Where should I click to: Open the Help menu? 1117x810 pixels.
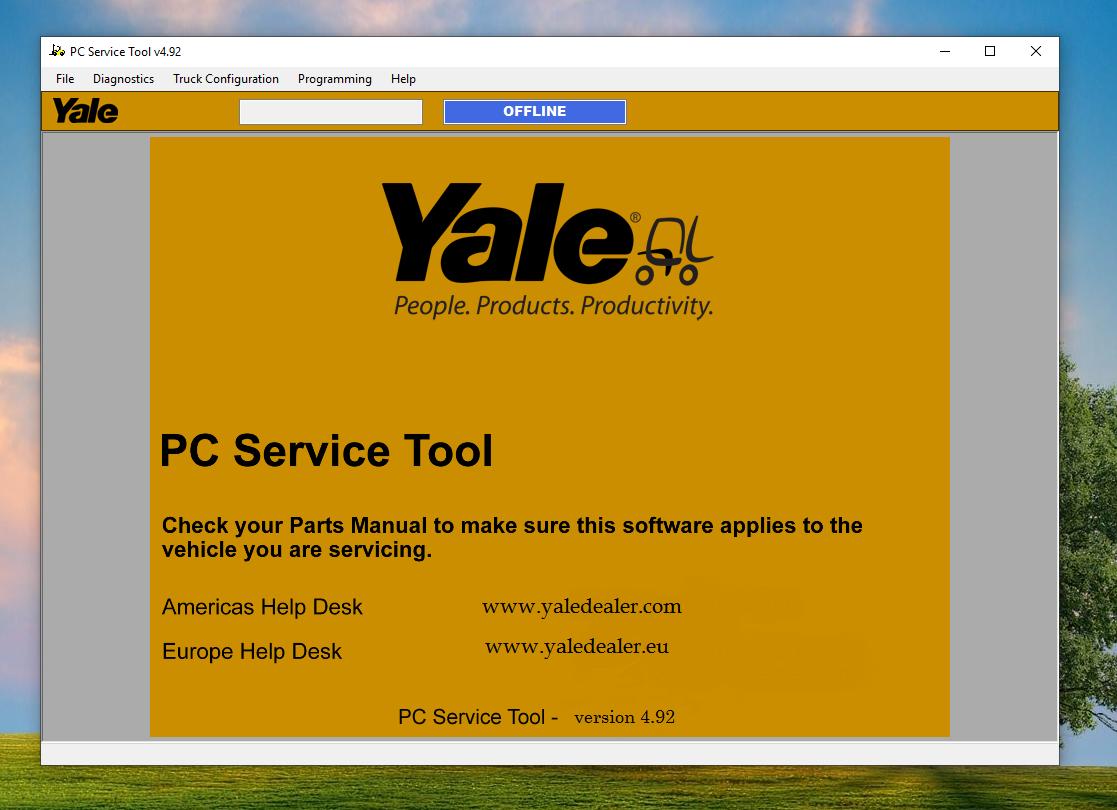[x=403, y=79]
